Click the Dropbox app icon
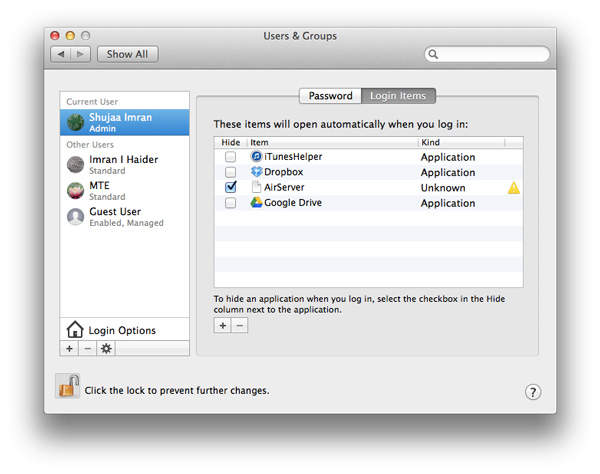 point(256,172)
